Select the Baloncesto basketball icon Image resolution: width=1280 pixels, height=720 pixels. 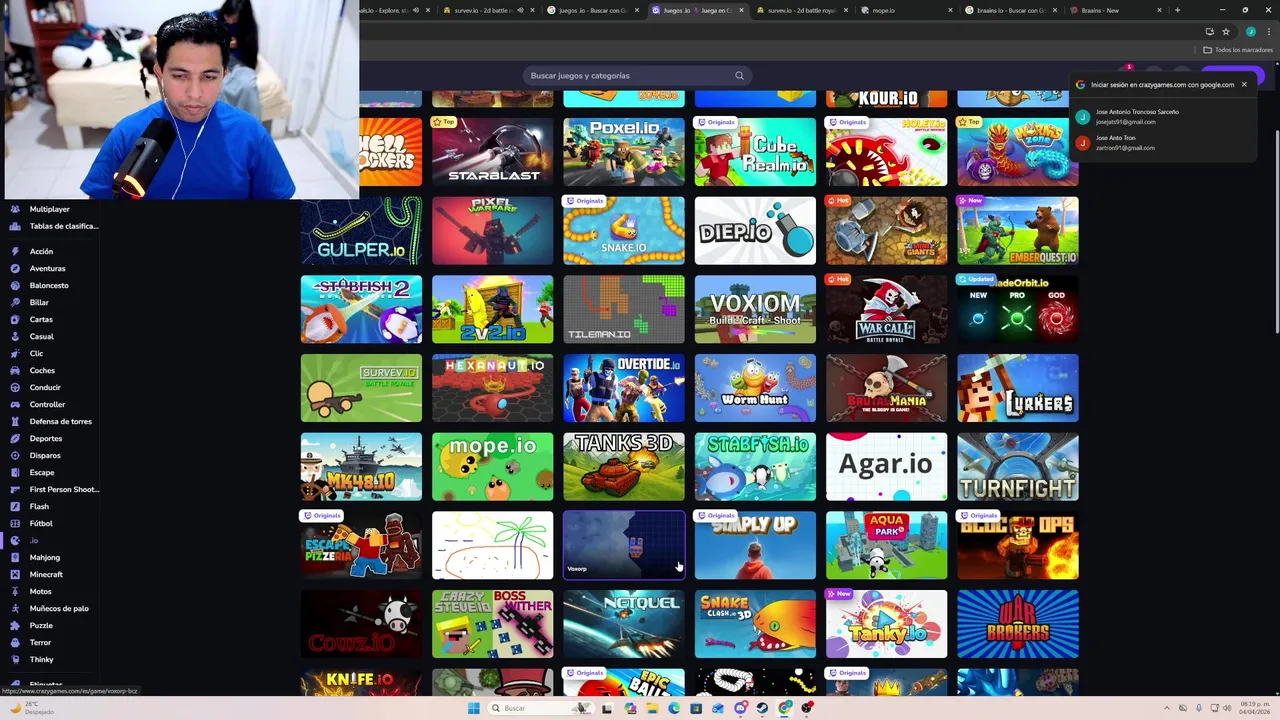point(15,285)
